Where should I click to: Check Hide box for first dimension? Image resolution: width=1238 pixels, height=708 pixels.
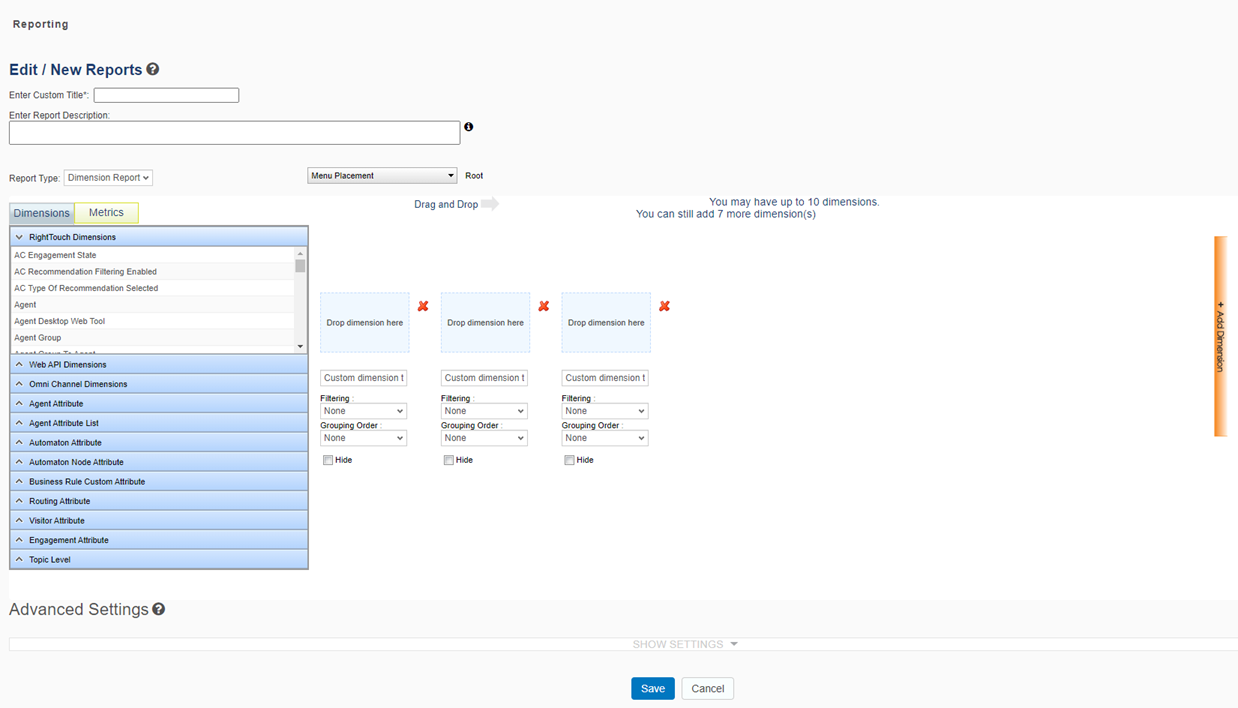pos(328,460)
